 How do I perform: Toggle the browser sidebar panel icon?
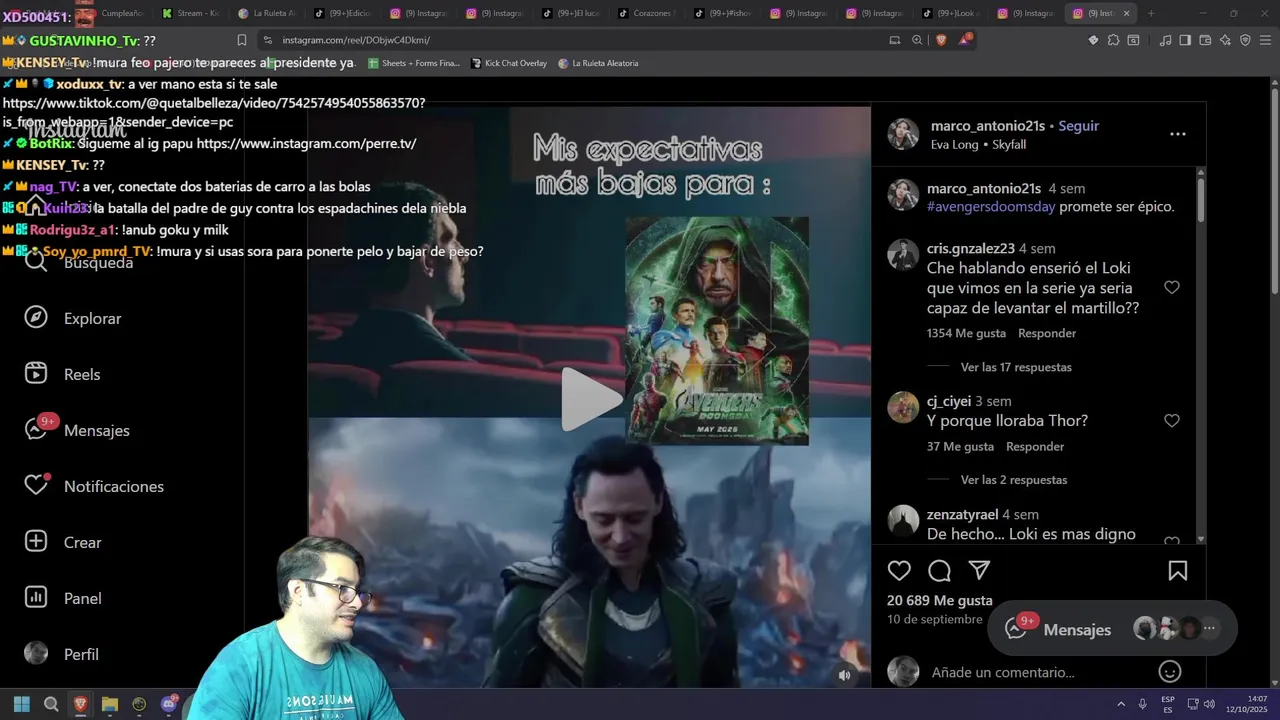pyautogui.click(x=1185, y=40)
